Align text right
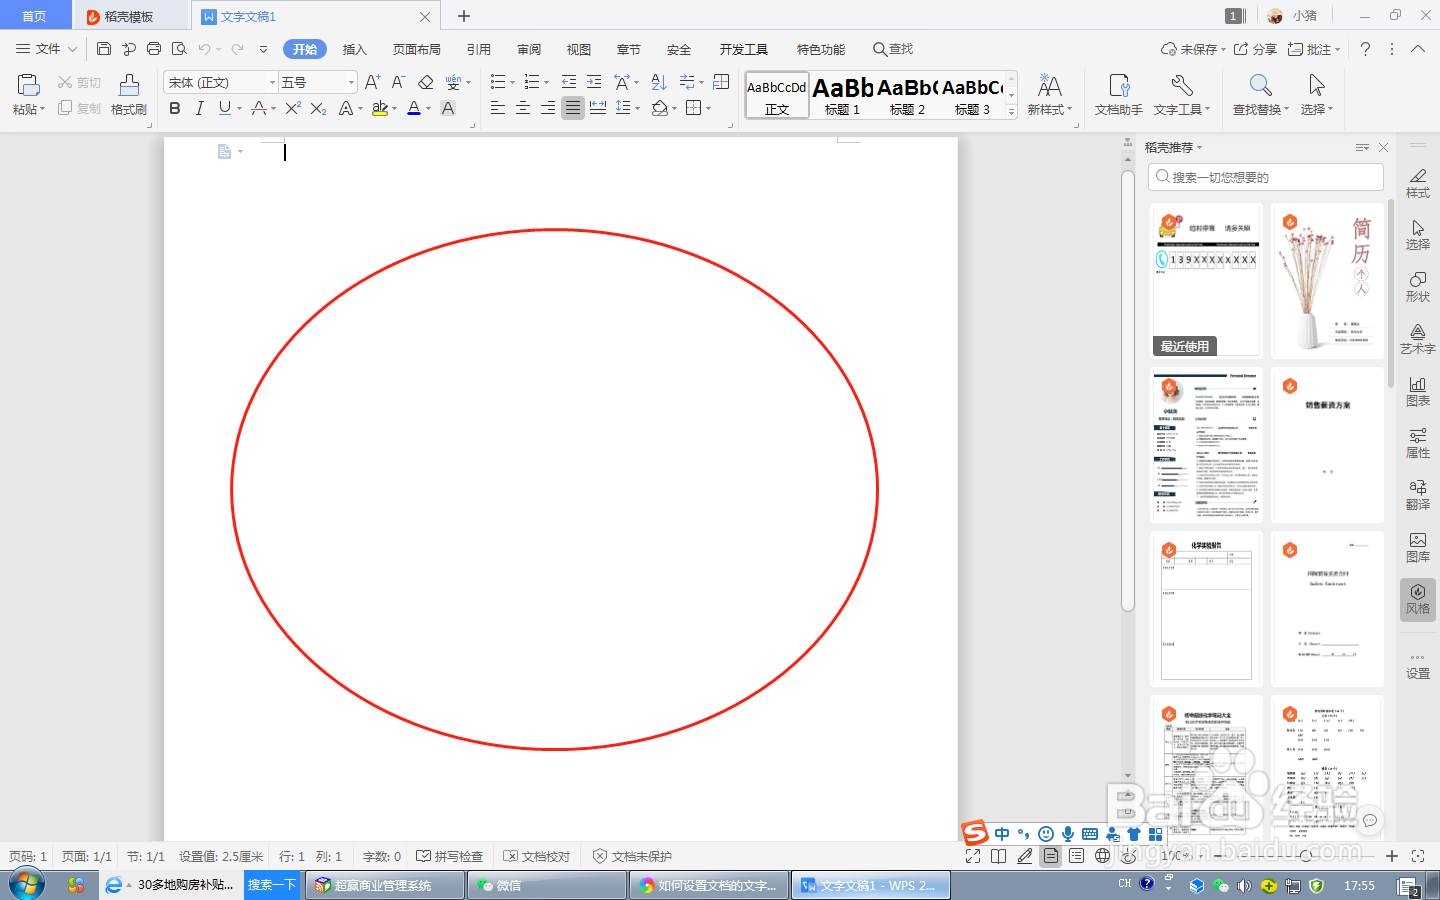This screenshot has width=1440, height=900. point(548,108)
